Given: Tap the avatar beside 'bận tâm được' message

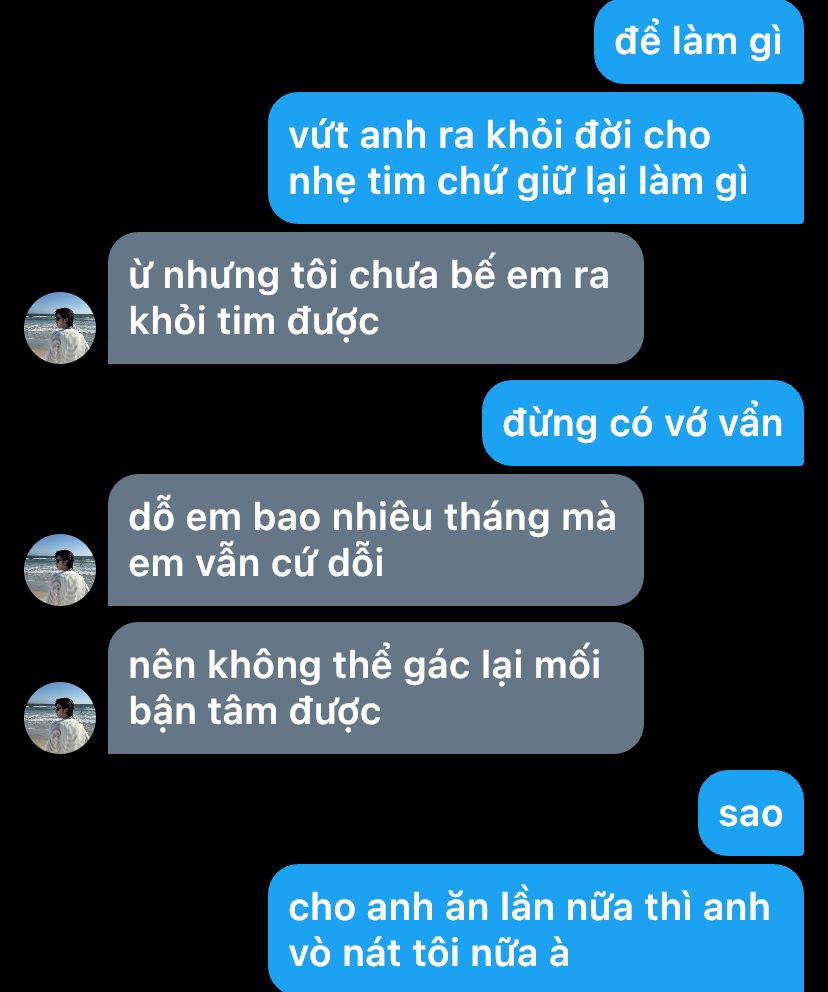Looking at the screenshot, I should [x=60, y=718].
